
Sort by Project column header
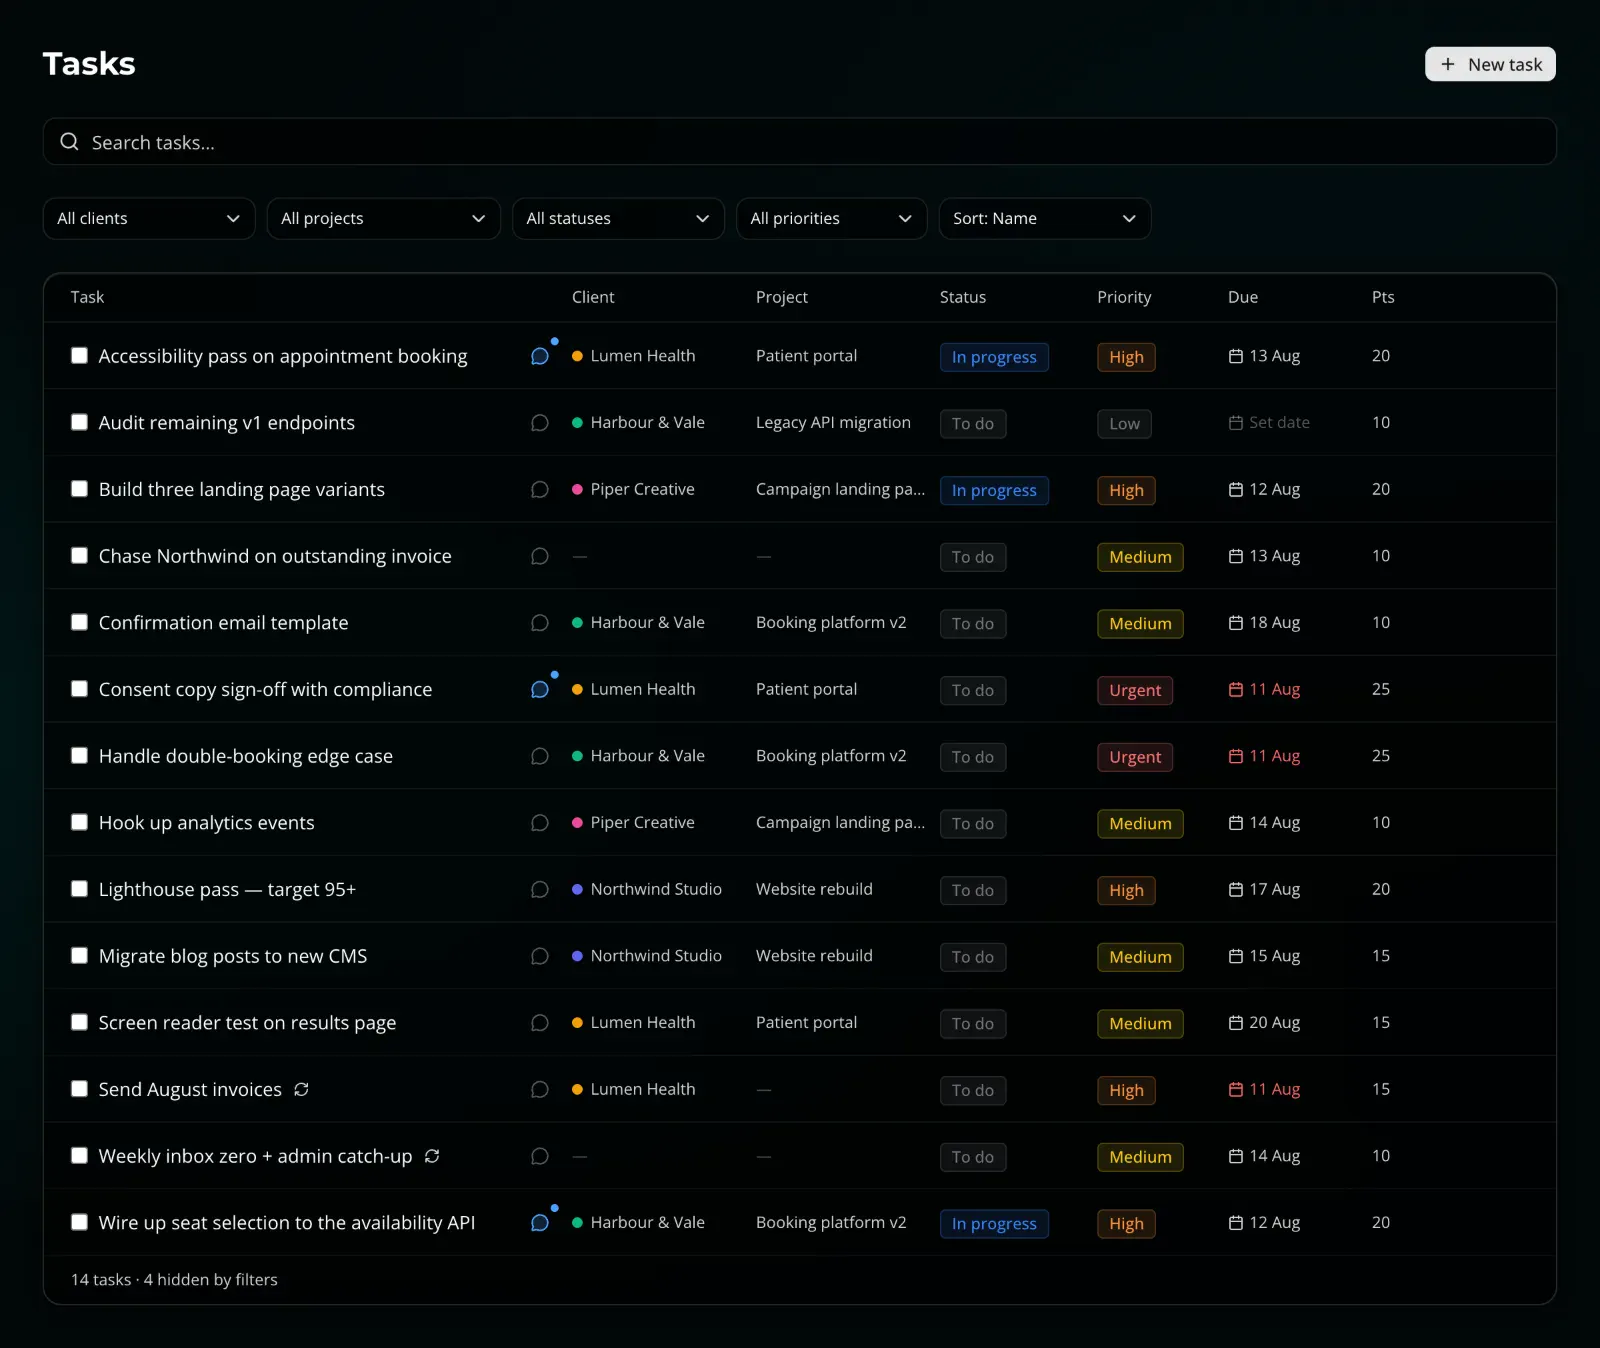click(782, 297)
